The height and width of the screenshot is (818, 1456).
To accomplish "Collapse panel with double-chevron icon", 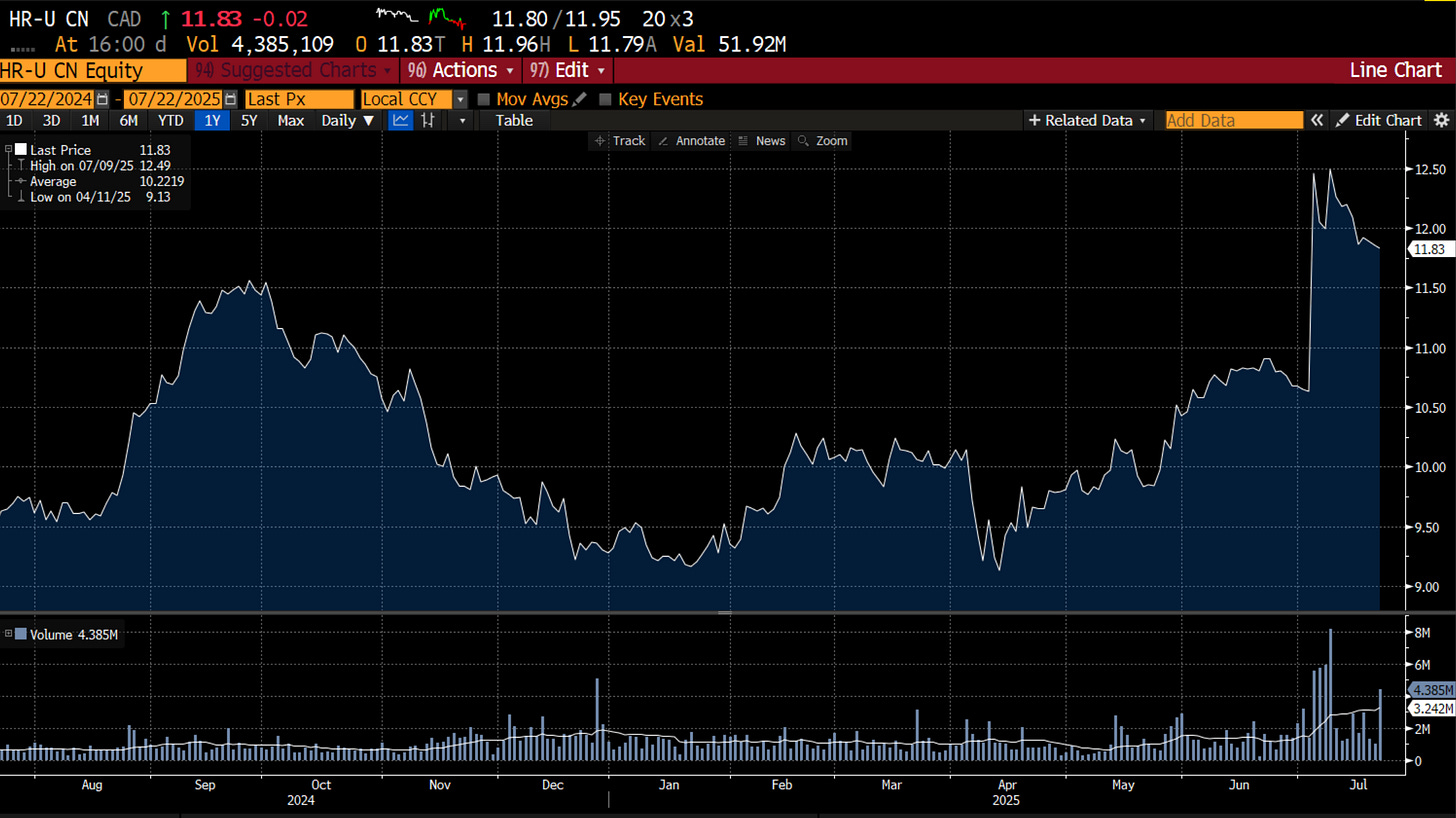I will (1317, 120).
